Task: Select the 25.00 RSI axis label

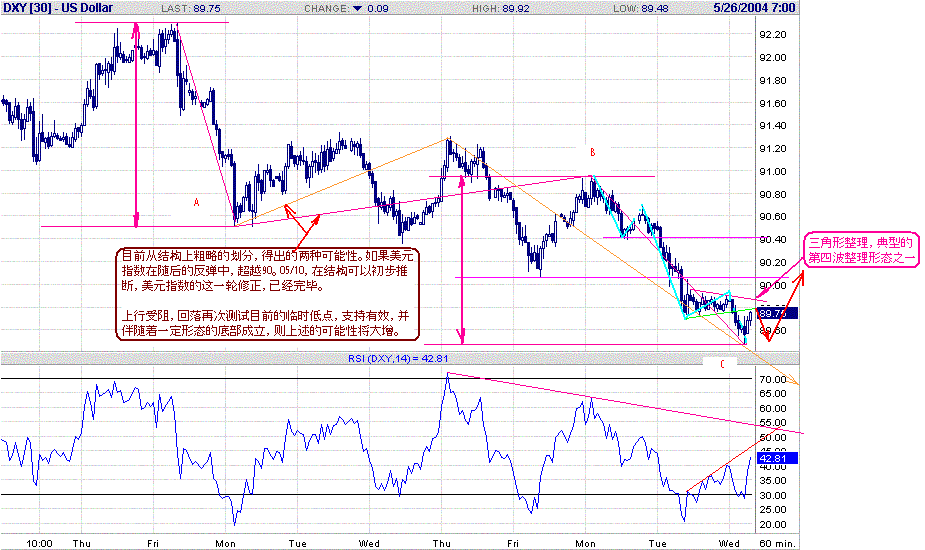Action: coord(772,510)
